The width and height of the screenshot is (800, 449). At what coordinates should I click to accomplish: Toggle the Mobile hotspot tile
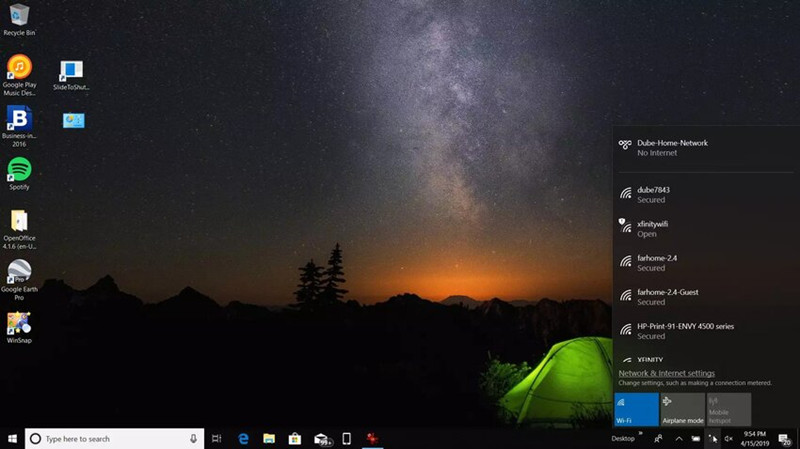pos(728,409)
